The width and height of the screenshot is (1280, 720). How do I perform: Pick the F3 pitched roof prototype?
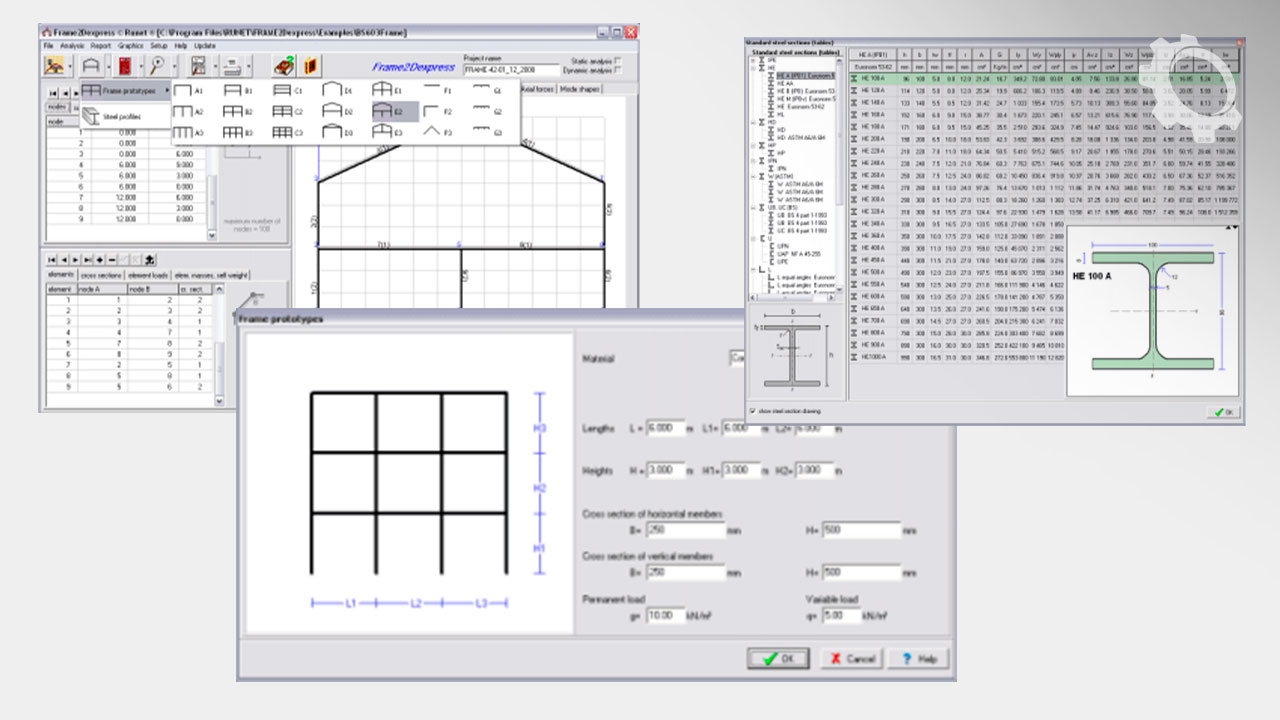432,132
